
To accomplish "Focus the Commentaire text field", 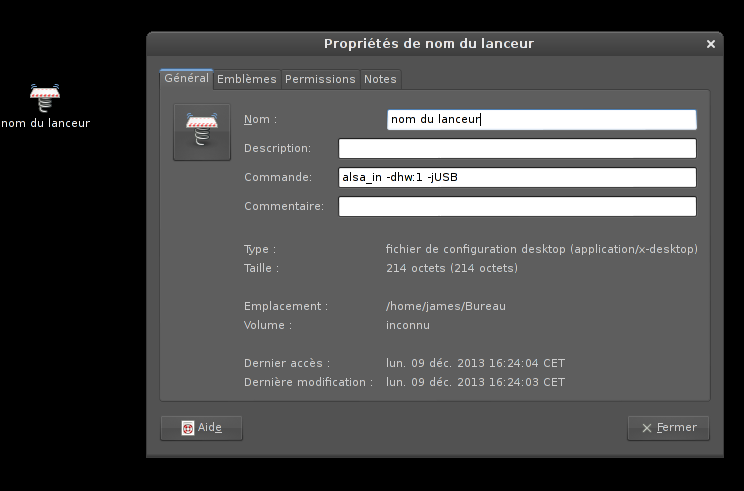I will [517, 206].
